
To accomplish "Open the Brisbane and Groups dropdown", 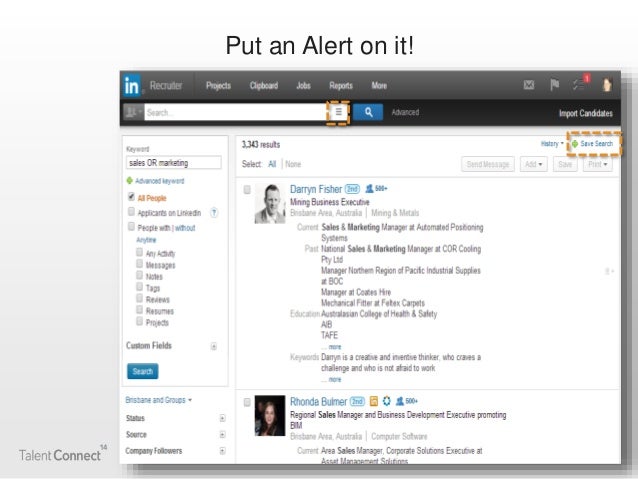I will (x=158, y=400).
